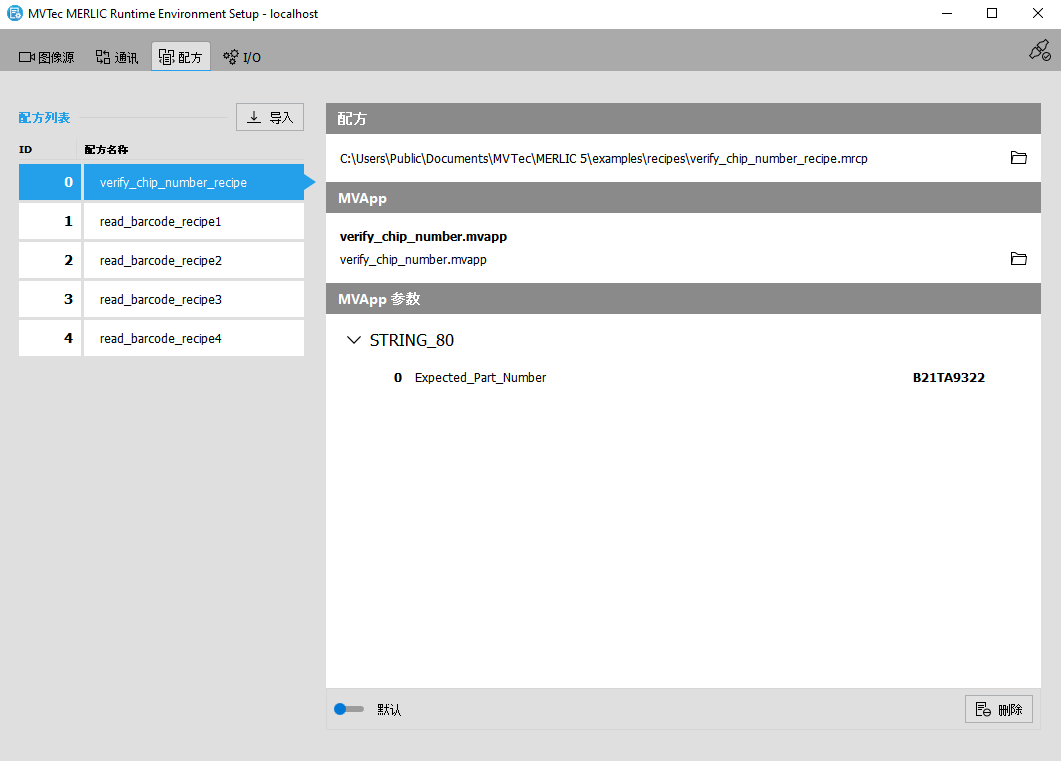Open the I/O tab
Image resolution: width=1061 pixels, height=761 pixels.
click(x=242, y=57)
